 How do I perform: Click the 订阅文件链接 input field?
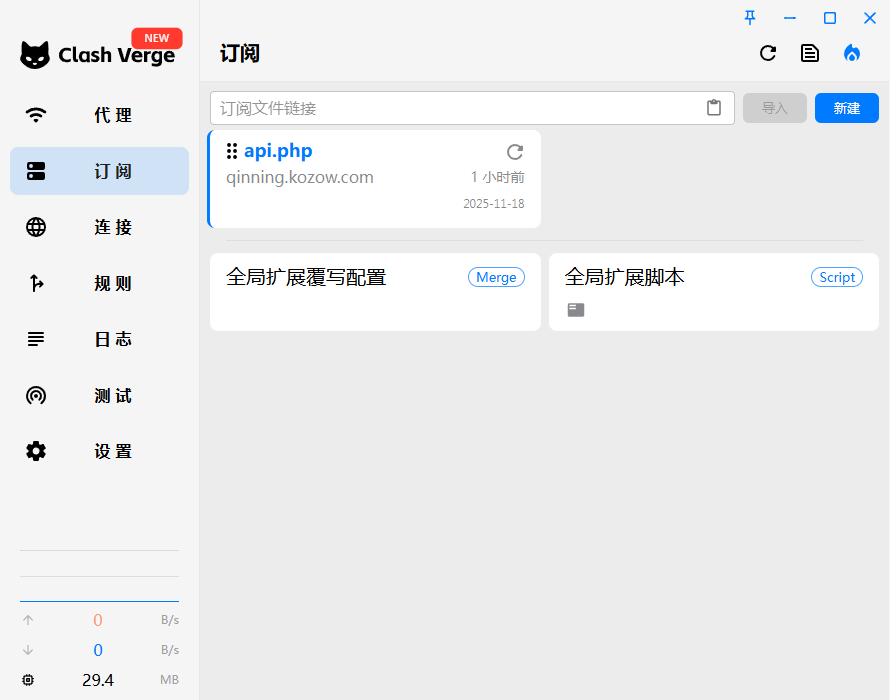[x=450, y=107]
